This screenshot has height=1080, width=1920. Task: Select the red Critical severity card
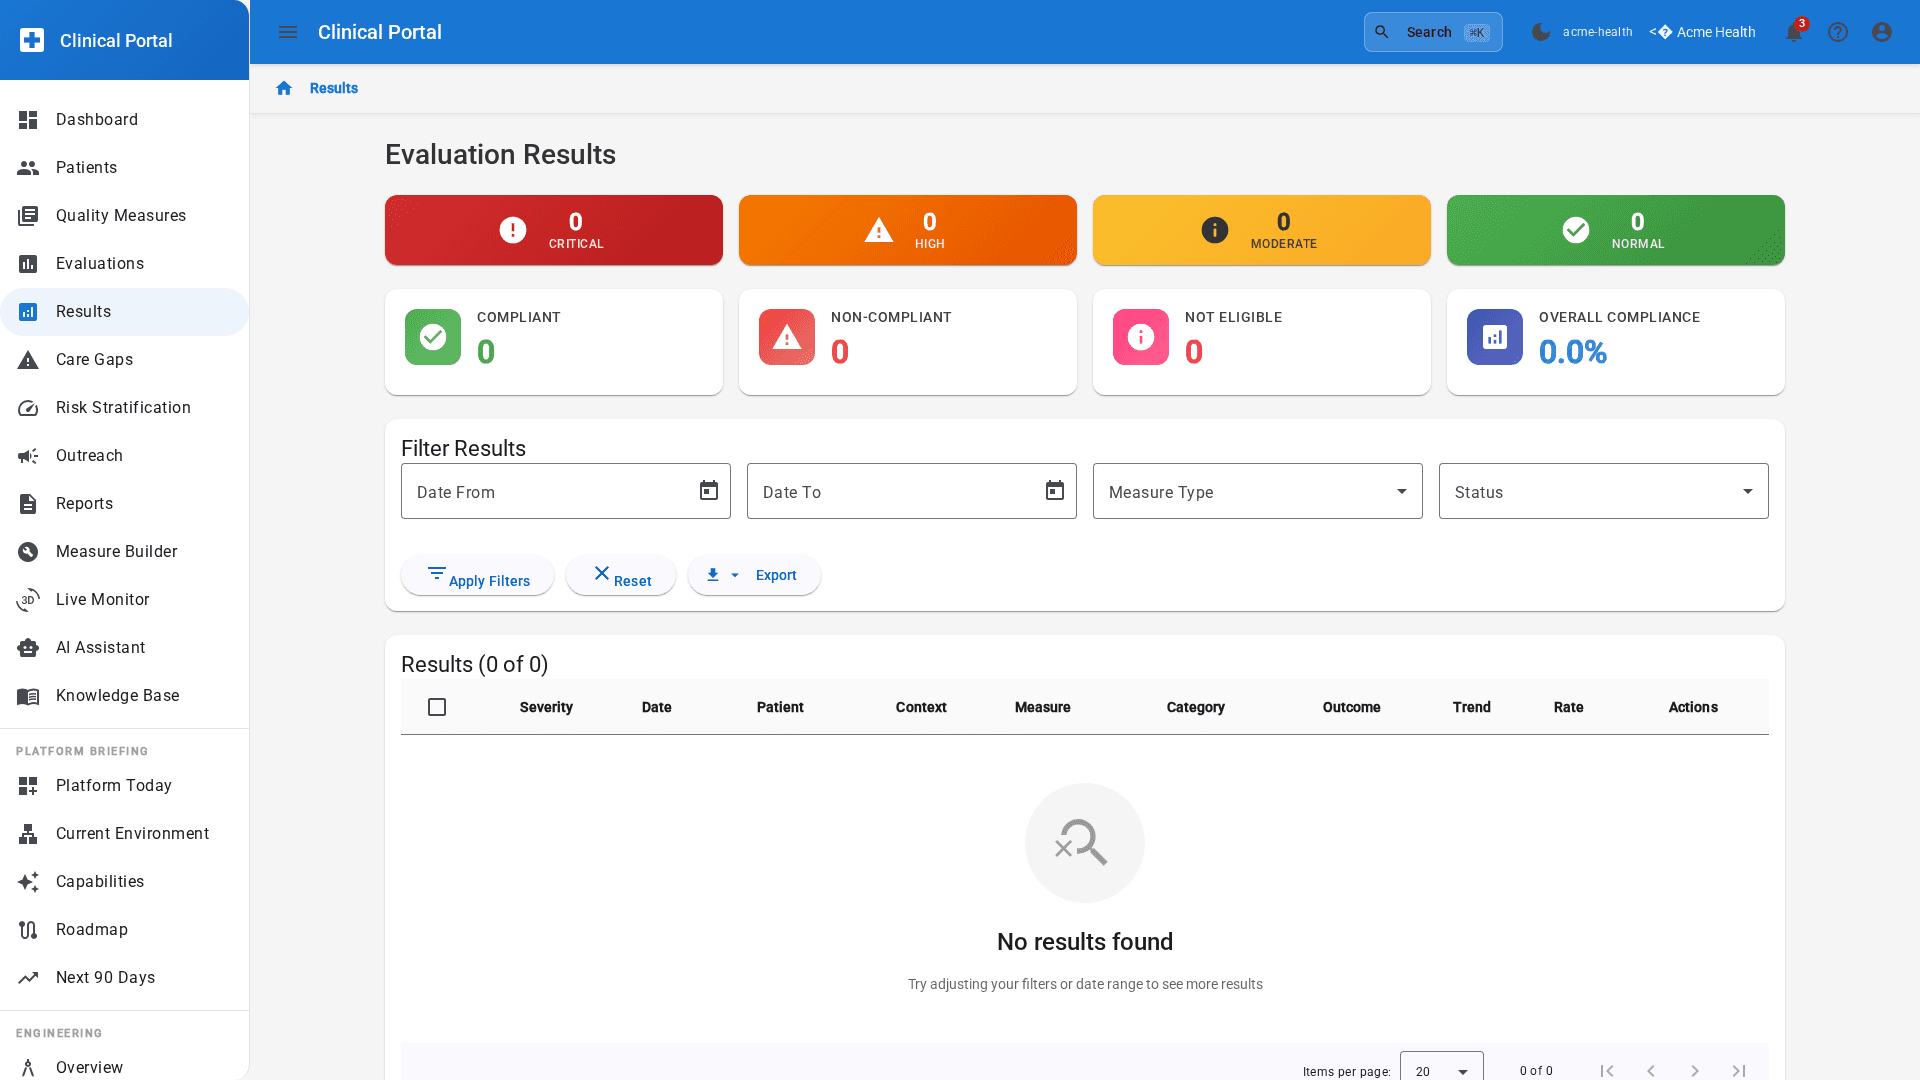[553, 230]
